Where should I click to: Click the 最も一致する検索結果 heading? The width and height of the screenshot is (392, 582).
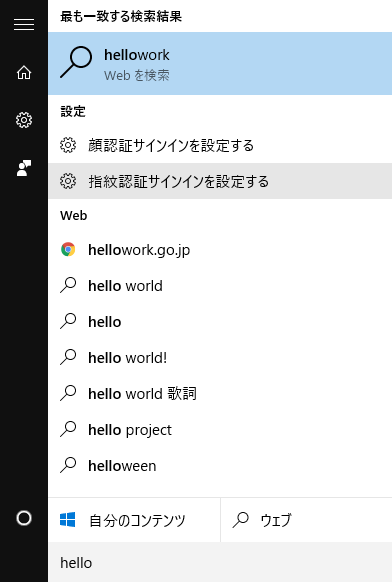pyautogui.click(x=121, y=16)
